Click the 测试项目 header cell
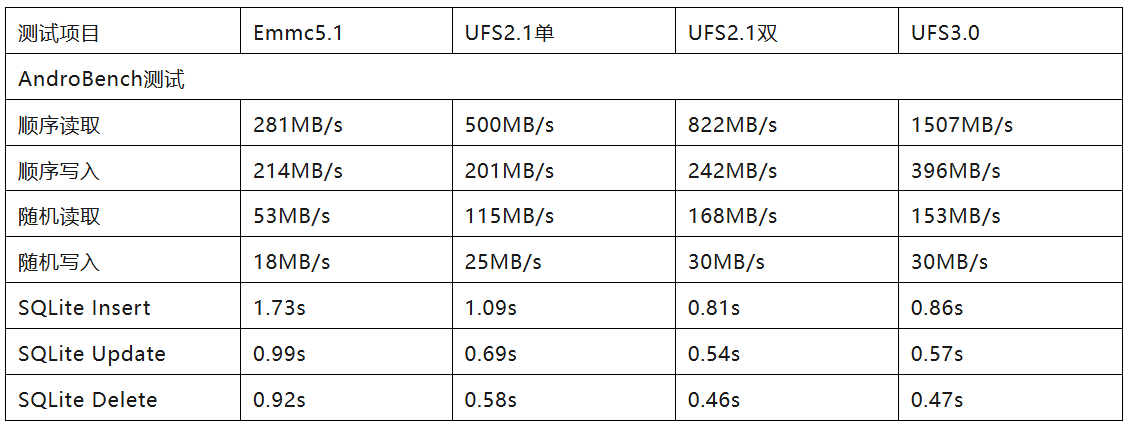Image resolution: width=1131 pixels, height=432 pixels. (x=59, y=33)
